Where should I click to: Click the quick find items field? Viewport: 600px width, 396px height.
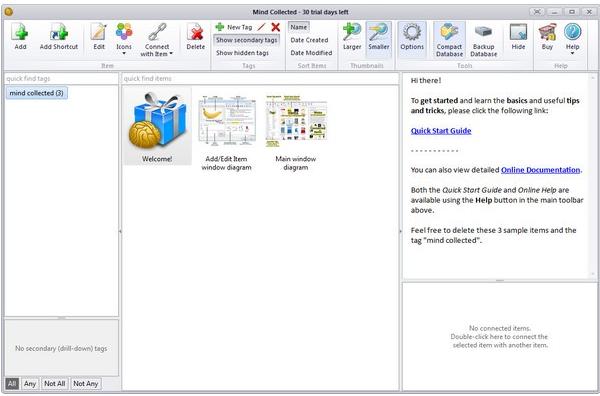click(260, 78)
